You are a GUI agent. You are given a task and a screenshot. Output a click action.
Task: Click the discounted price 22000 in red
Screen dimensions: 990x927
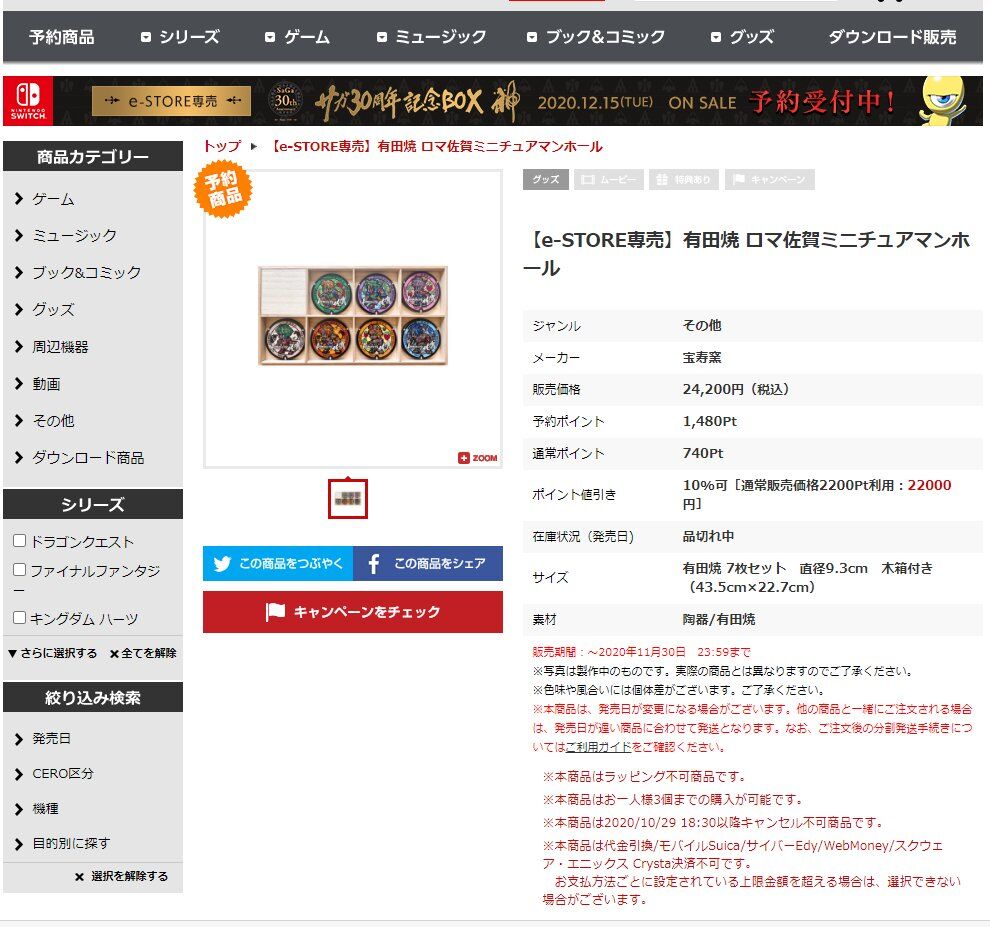tap(929, 485)
